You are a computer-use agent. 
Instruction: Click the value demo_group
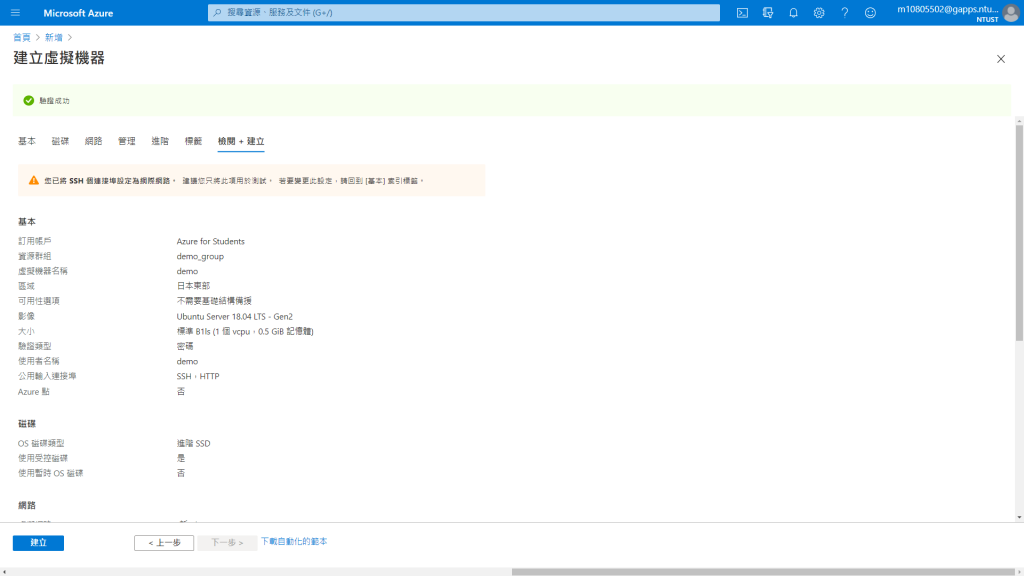point(200,256)
